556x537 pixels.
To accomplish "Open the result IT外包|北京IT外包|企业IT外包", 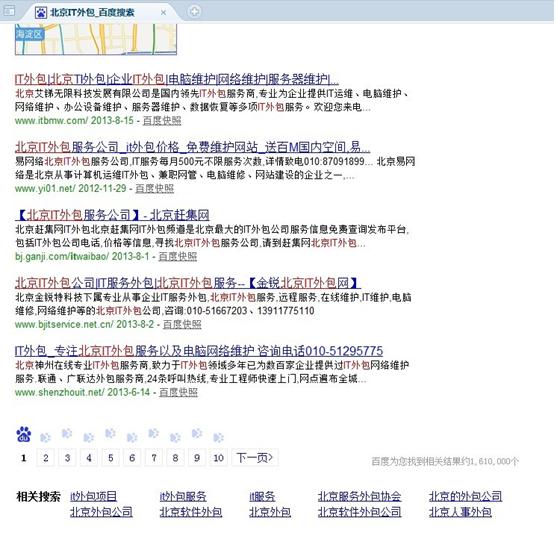I will point(177,79).
